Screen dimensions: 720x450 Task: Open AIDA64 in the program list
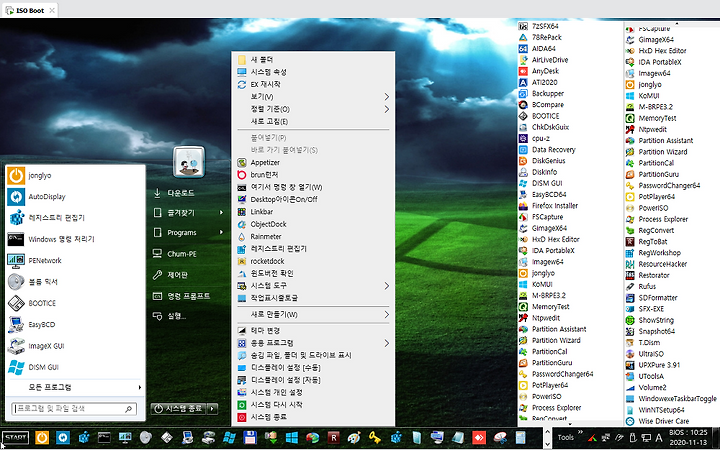coord(537,48)
